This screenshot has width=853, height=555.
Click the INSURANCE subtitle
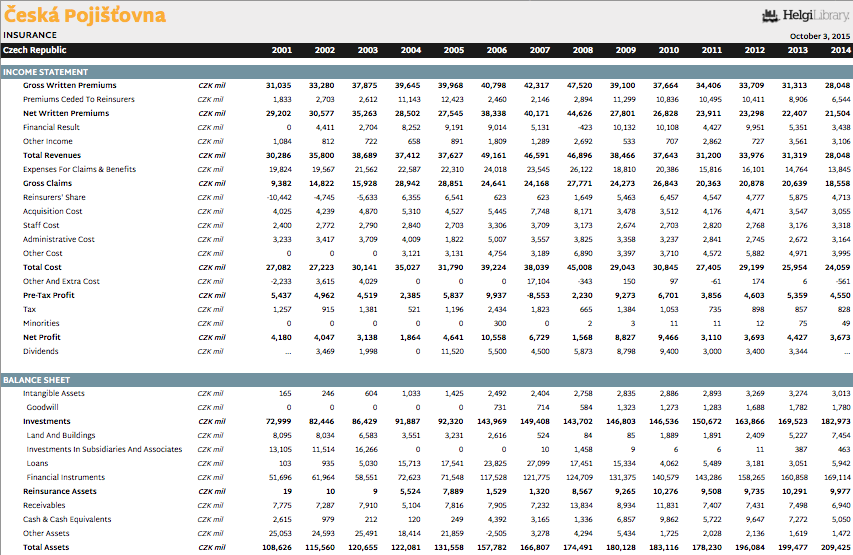(30, 35)
